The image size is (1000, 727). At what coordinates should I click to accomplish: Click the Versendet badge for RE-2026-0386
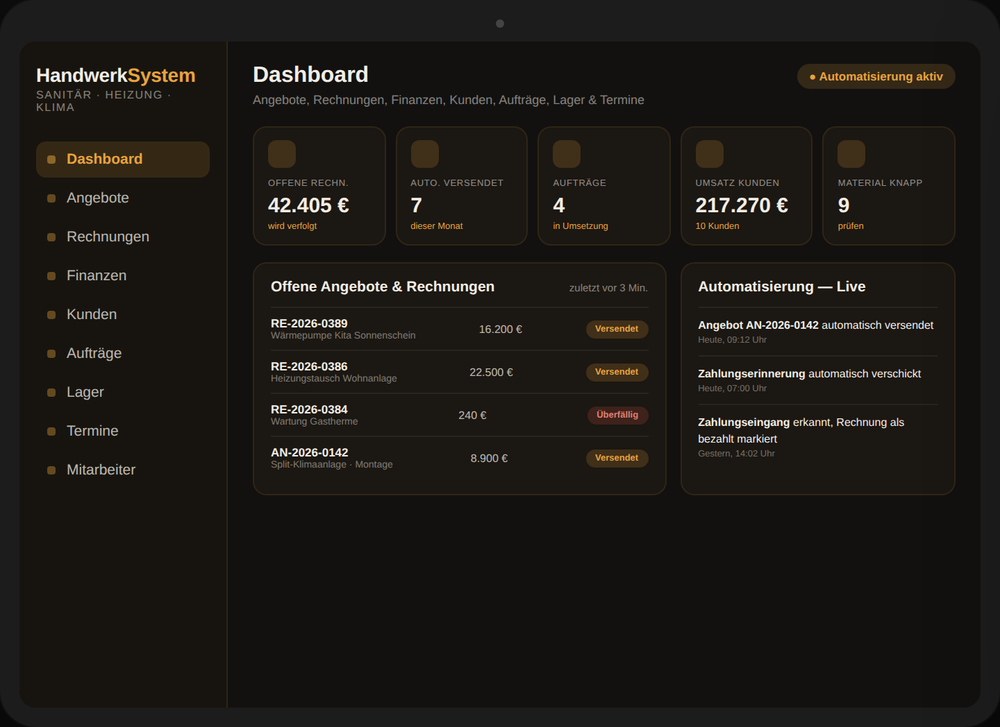click(x=617, y=372)
